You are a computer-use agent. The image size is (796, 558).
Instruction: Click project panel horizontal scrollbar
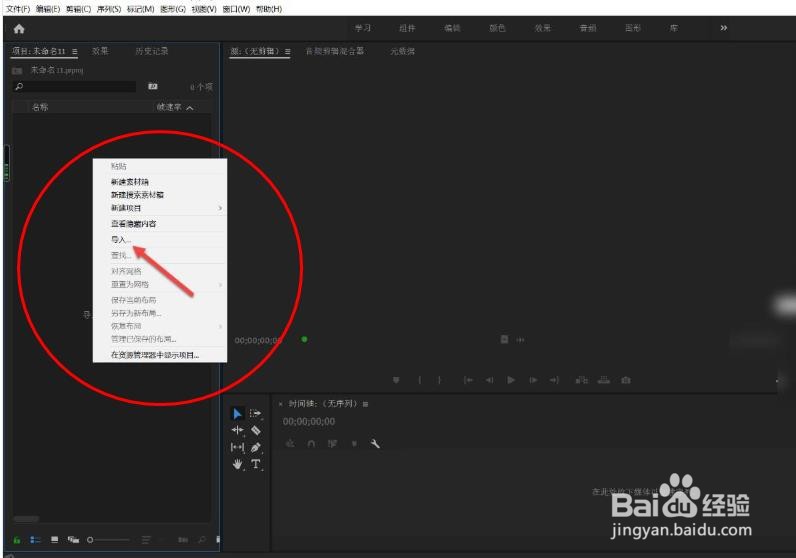pos(26,519)
